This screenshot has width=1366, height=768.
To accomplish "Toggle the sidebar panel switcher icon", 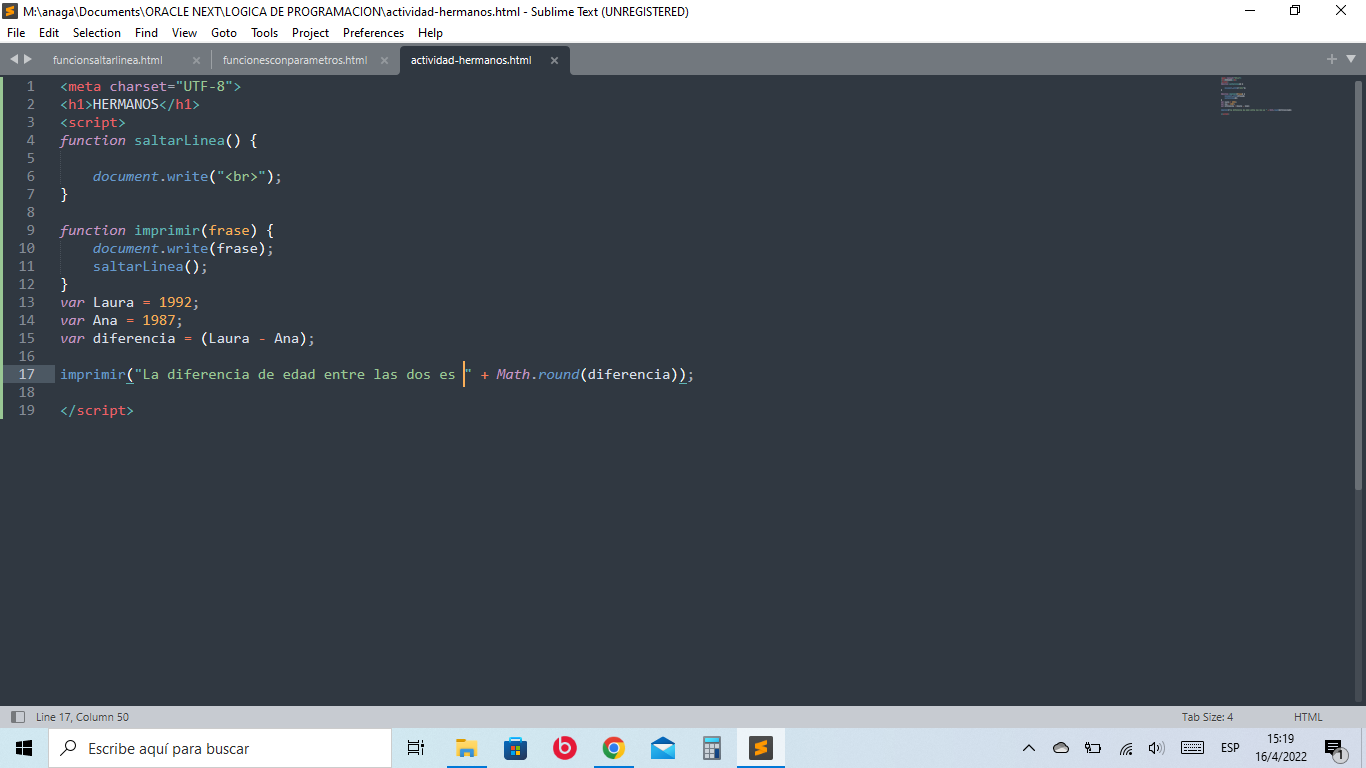I will click(17, 717).
